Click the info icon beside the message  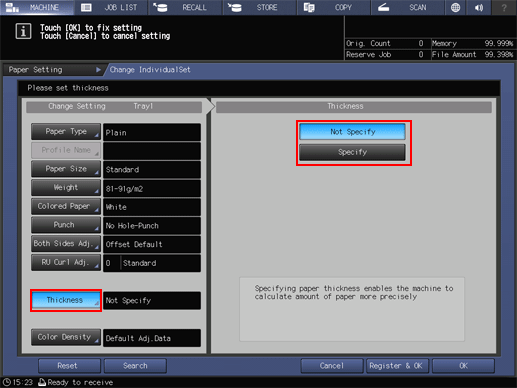tap(23, 31)
